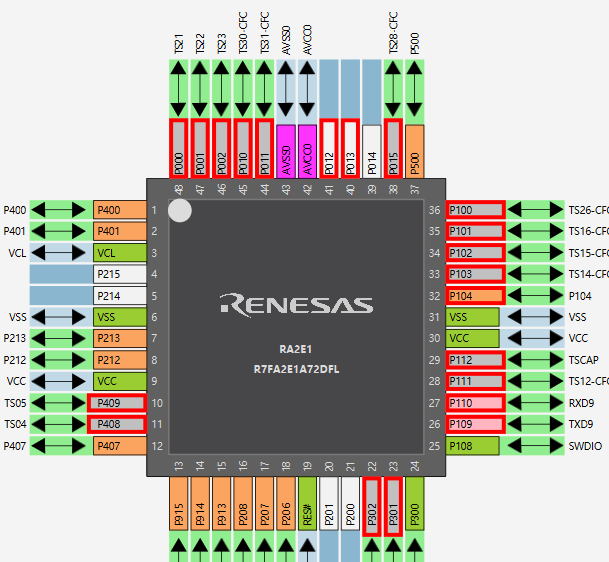Click the TS28-CFC signal label
Screen dimensions: 609x562
(393, 33)
